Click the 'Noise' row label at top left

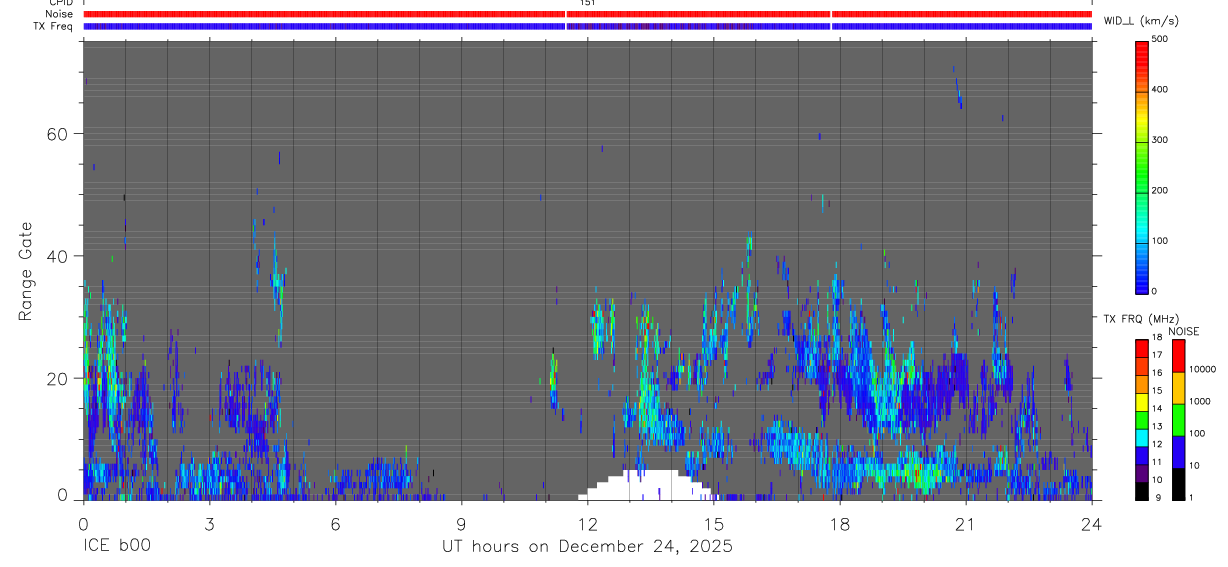[x=61, y=14]
